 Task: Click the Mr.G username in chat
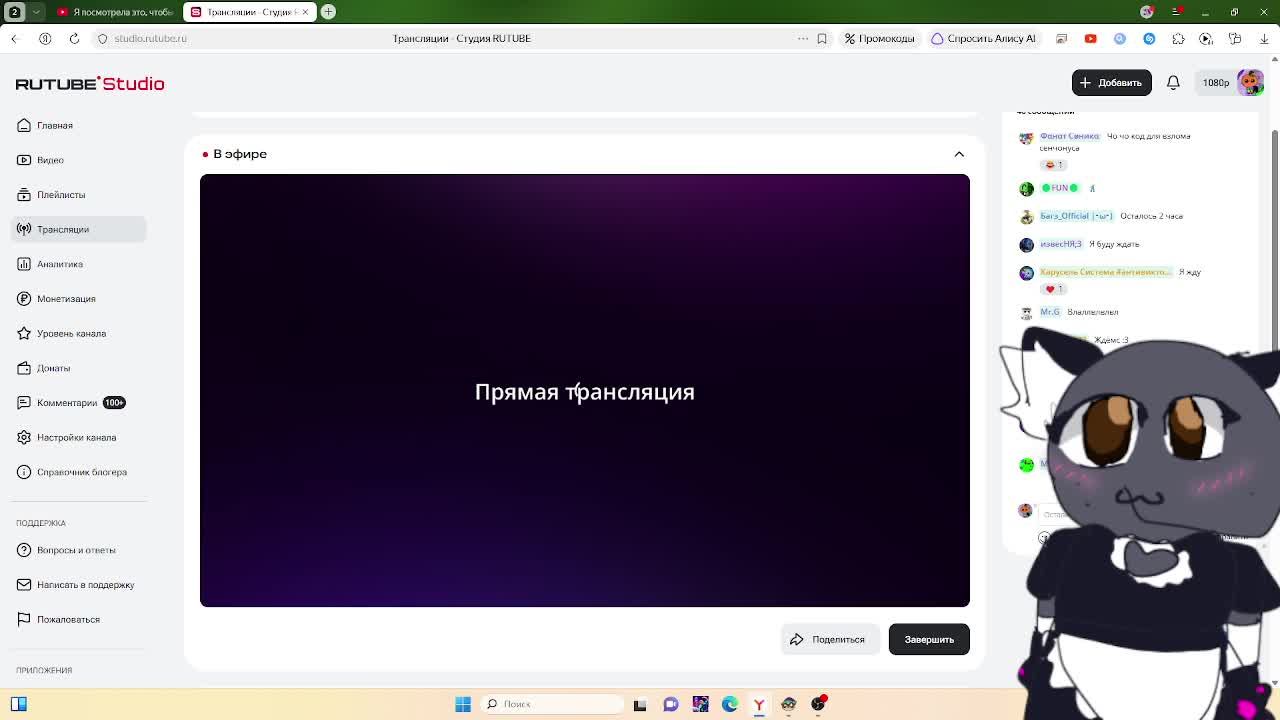coord(1049,312)
